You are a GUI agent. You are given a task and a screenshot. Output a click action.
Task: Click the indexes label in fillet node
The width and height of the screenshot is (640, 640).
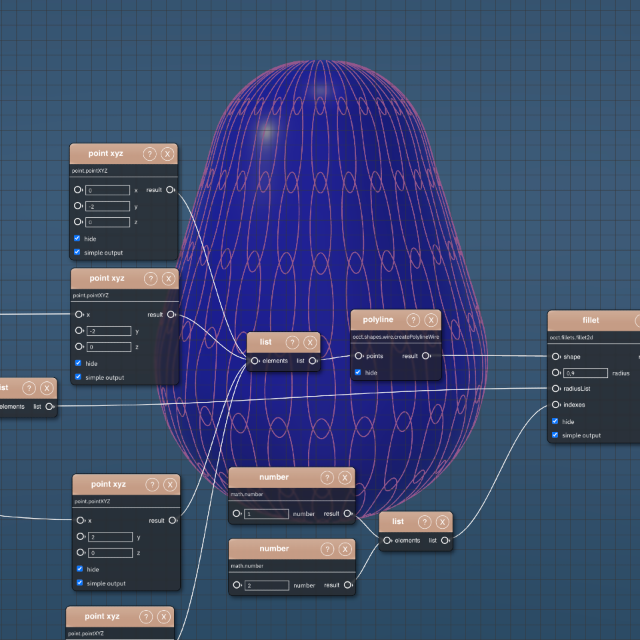[x=574, y=404]
